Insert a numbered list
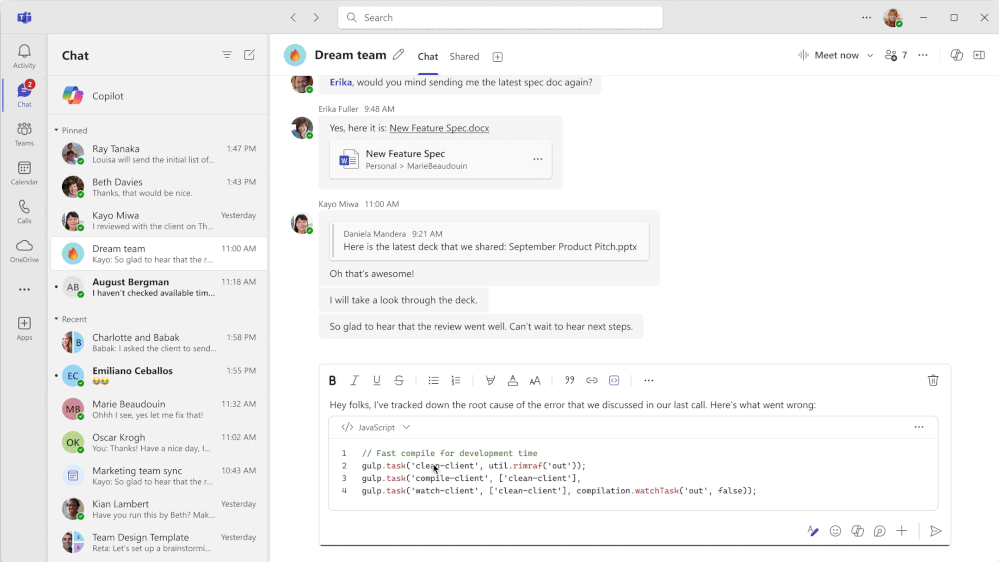Viewport: 999px width, 562px height. click(x=456, y=380)
